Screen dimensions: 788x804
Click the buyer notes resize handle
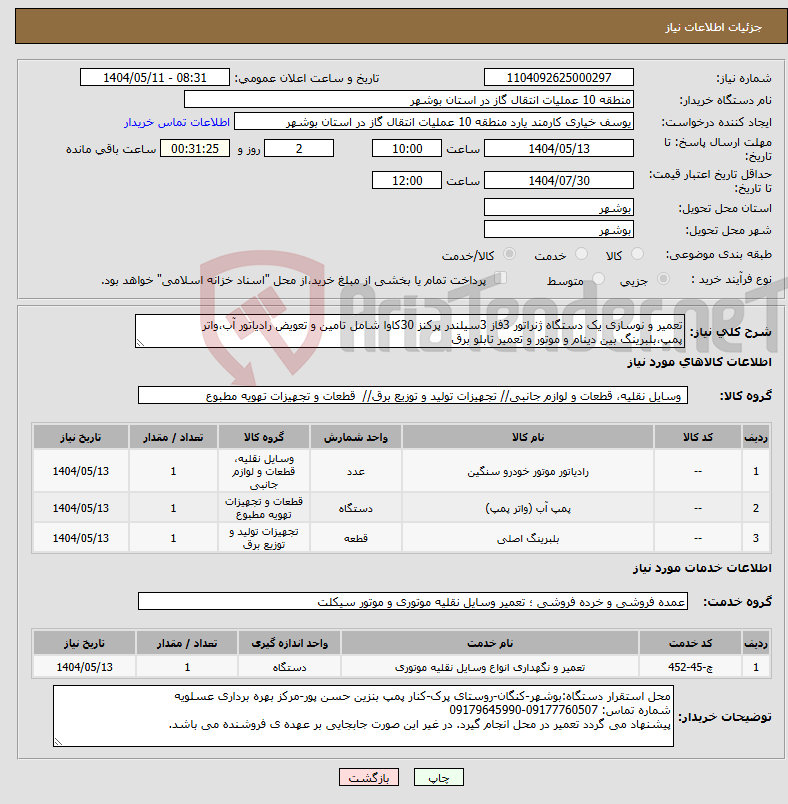point(58,741)
